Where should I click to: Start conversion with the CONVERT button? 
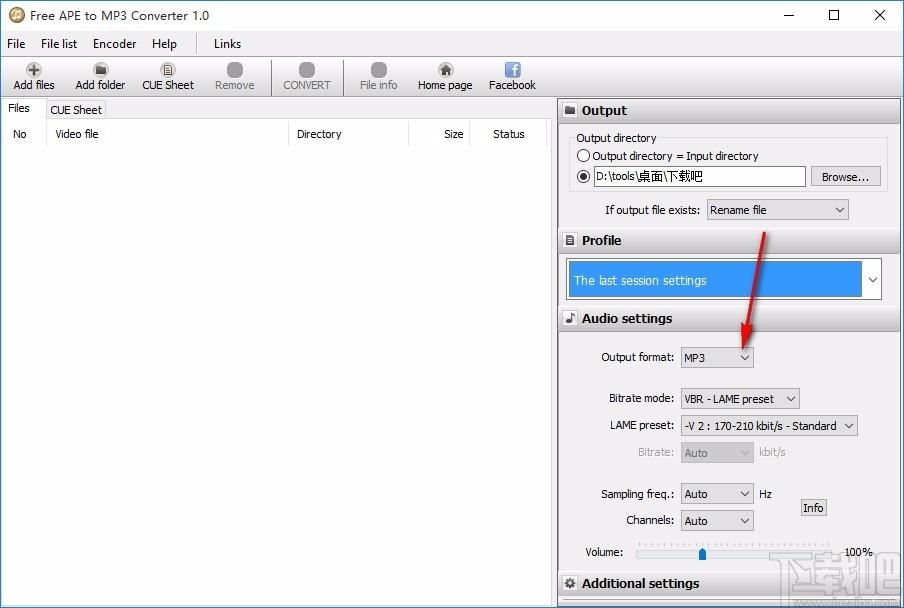pos(307,77)
